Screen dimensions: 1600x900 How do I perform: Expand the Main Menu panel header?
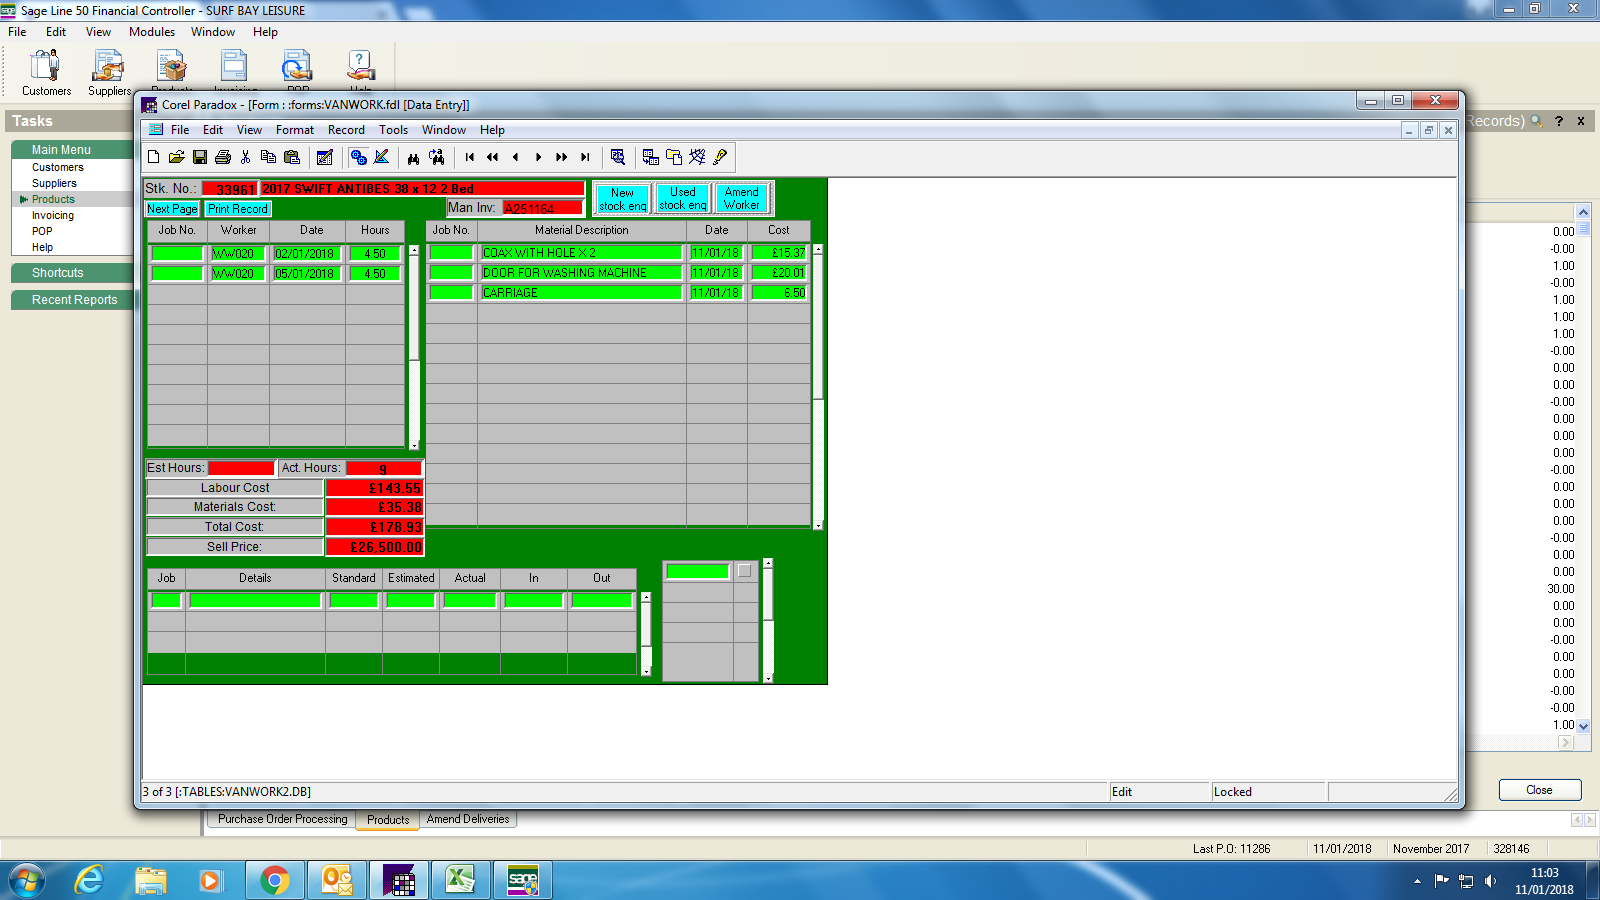tap(72, 150)
